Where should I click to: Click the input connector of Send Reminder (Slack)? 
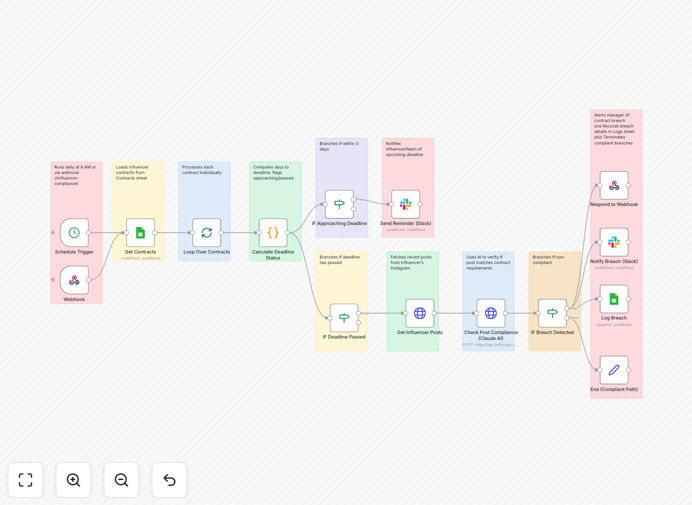click(391, 204)
